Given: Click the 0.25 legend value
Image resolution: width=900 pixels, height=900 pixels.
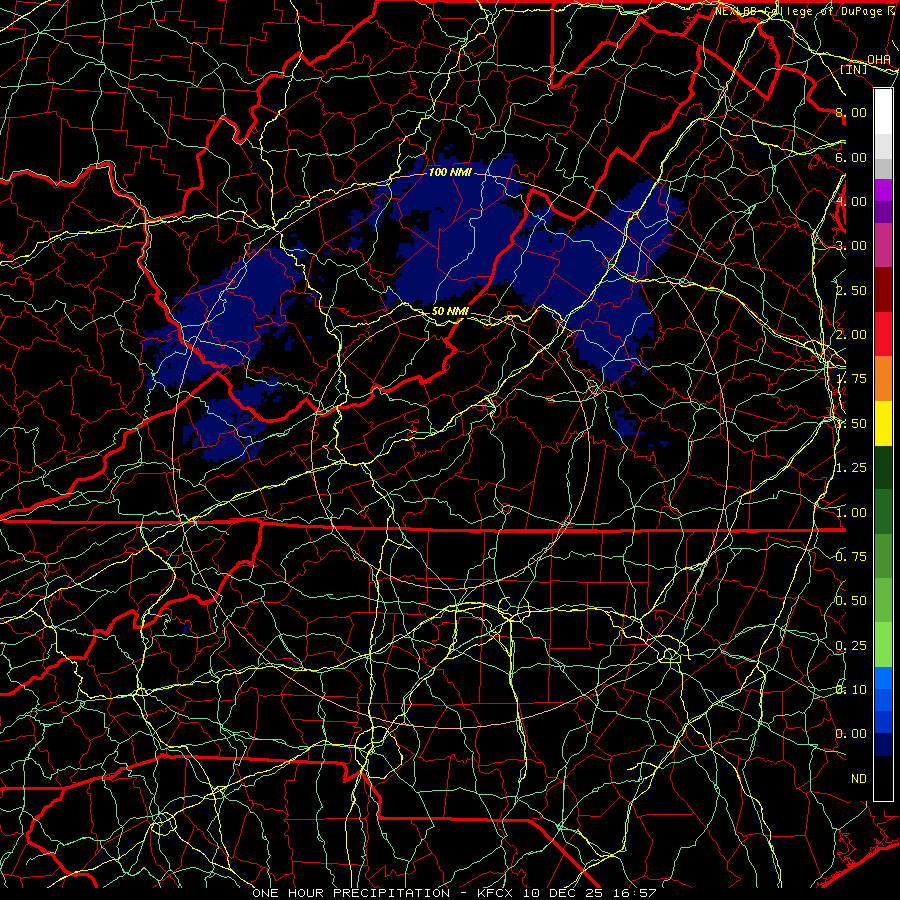Looking at the screenshot, I should coord(851,646).
